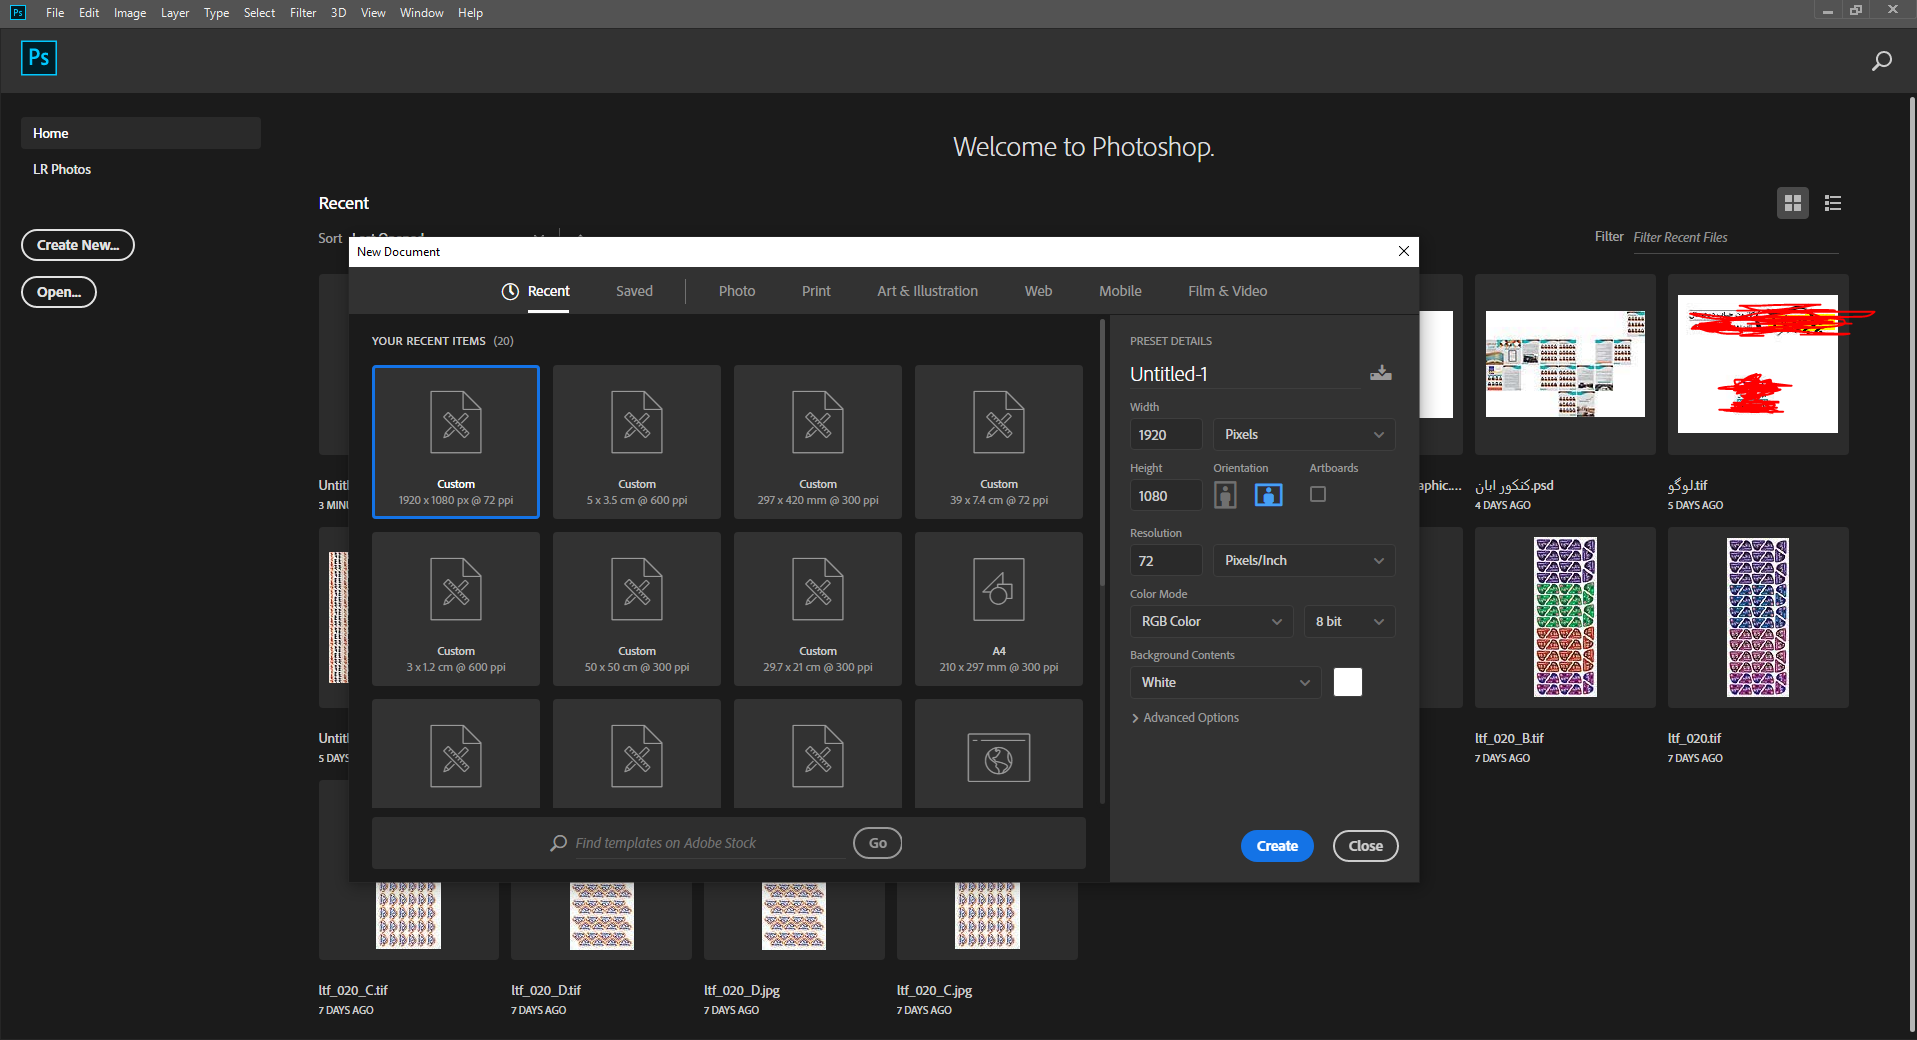The width and height of the screenshot is (1917, 1040).
Task: Open the RGB Color mode dropdown
Action: [x=1211, y=621]
